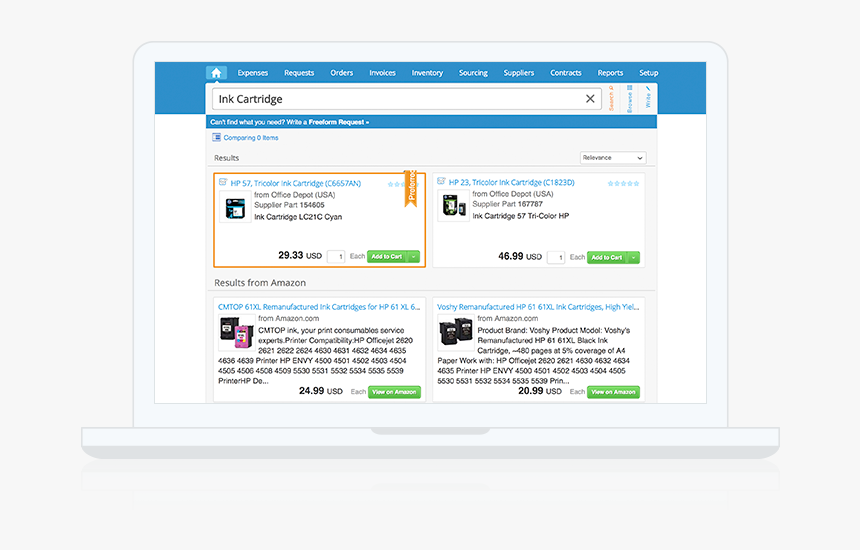Image resolution: width=860 pixels, height=550 pixels.
Task: Expand Add to Cart options for HP 23
Action: pyautogui.click(x=634, y=257)
